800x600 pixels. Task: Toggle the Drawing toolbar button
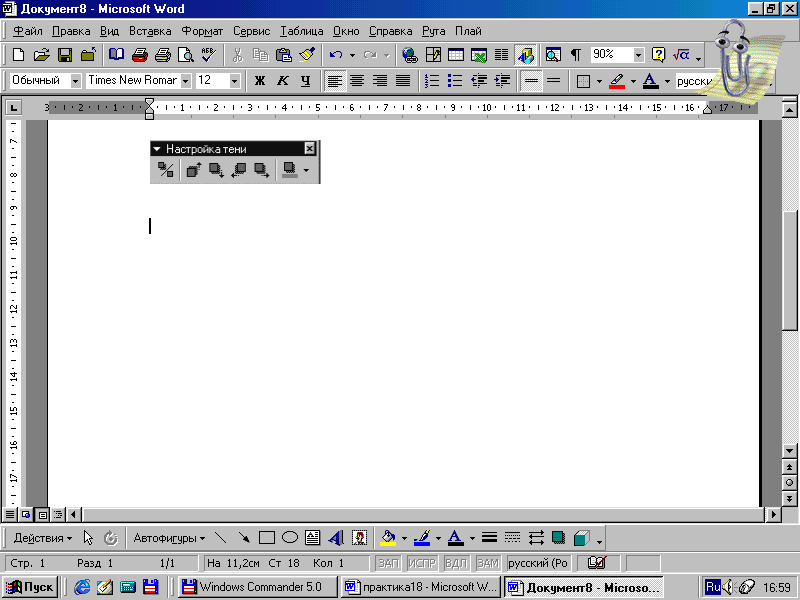pyautogui.click(x=526, y=55)
